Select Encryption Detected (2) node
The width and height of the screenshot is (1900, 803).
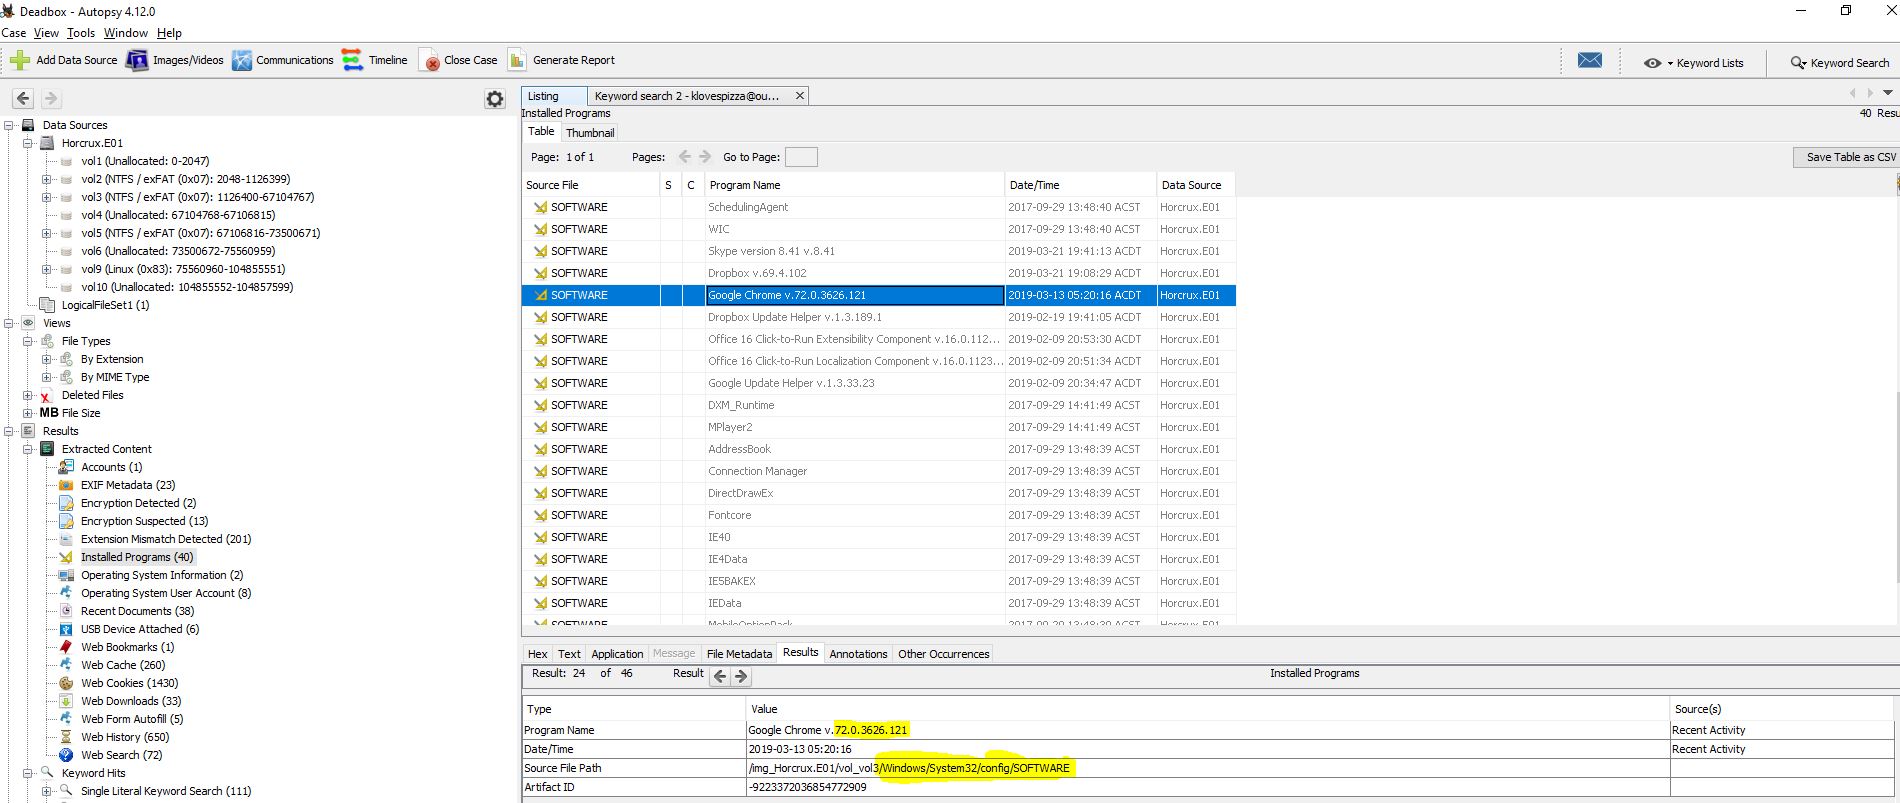(138, 503)
